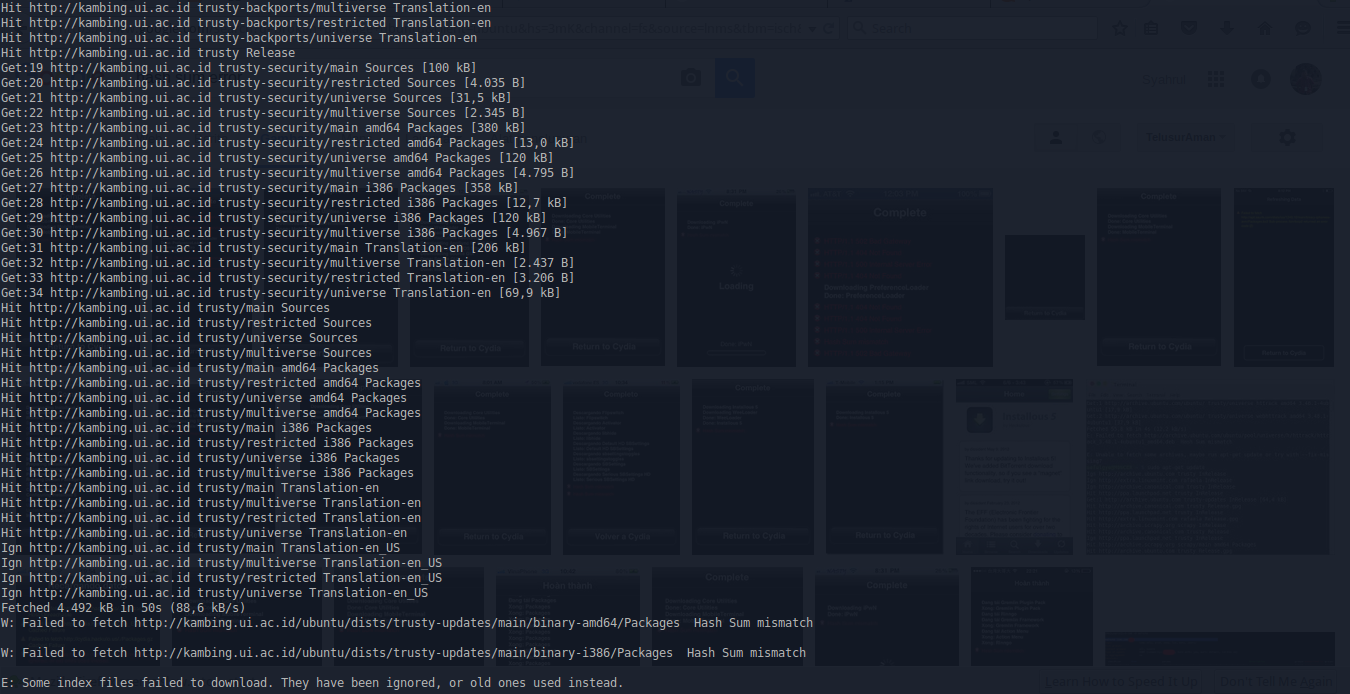This screenshot has height=694, width=1350.
Task: Open the Downloads arrow icon in Firefox toolbar
Action: coord(1227,28)
